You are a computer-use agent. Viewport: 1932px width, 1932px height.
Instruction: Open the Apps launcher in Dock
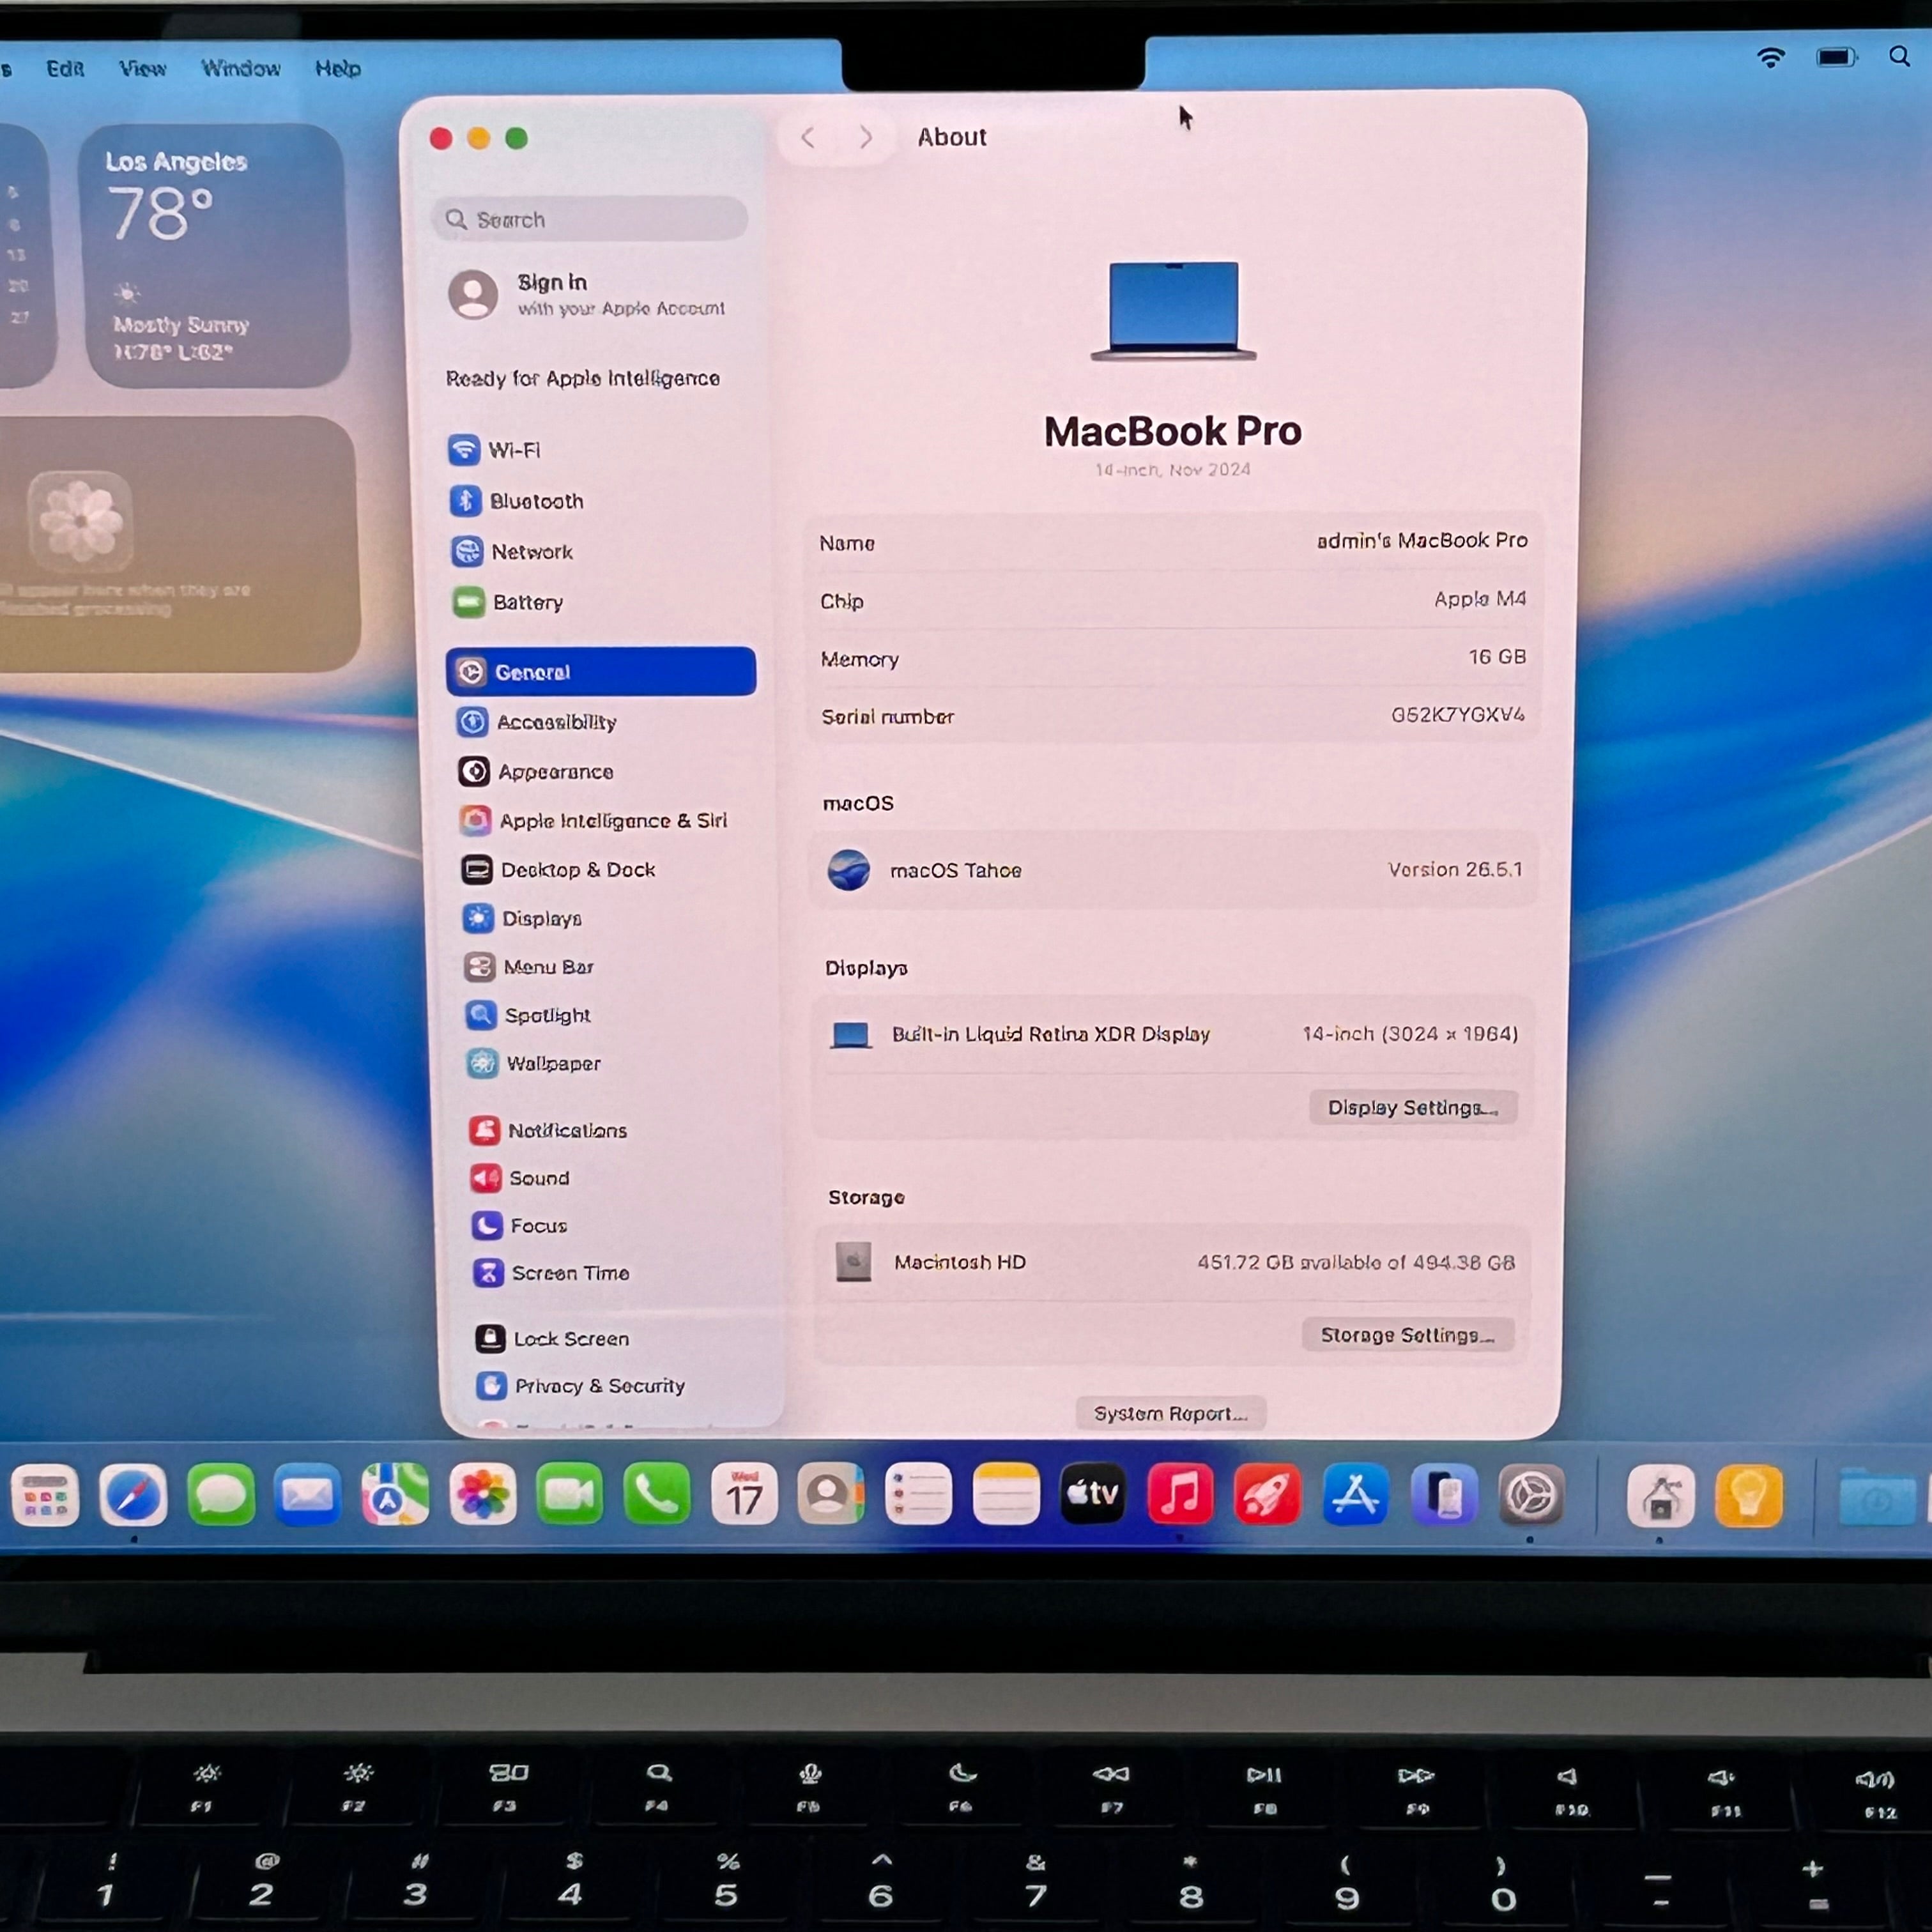pos(45,1496)
